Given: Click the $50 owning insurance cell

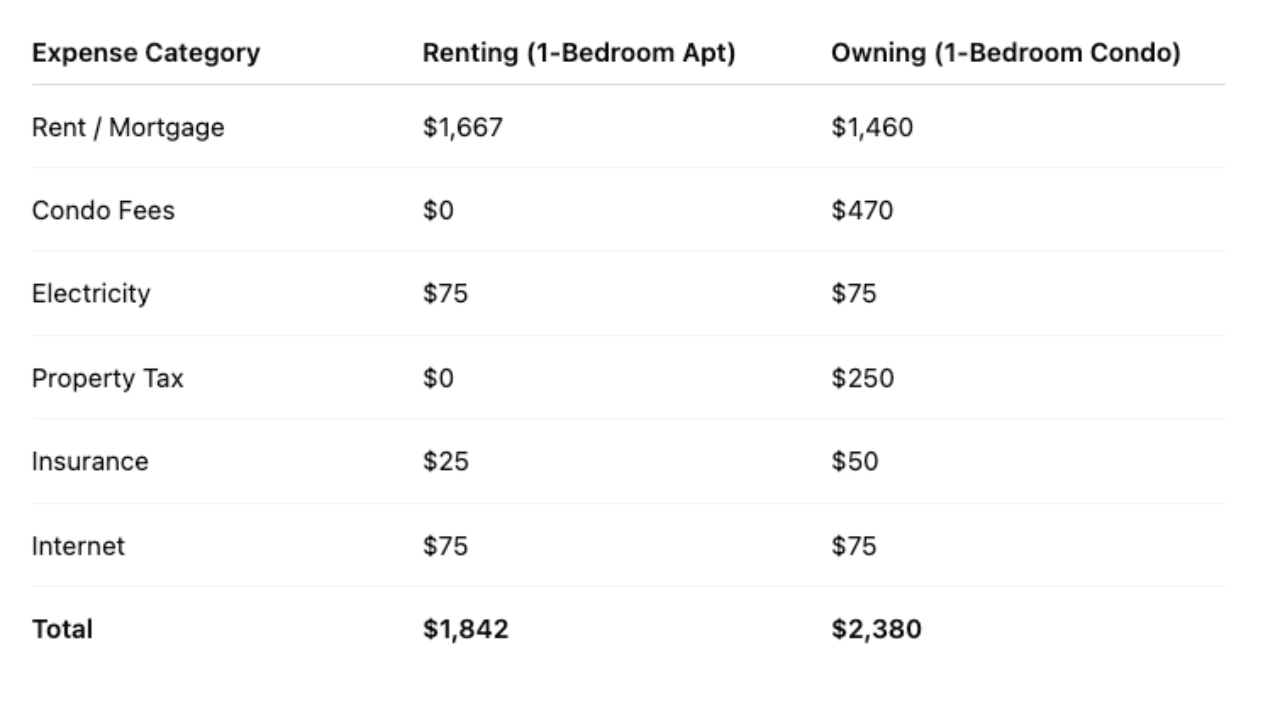Looking at the screenshot, I should pyautogui.click(x=855, y=462).
